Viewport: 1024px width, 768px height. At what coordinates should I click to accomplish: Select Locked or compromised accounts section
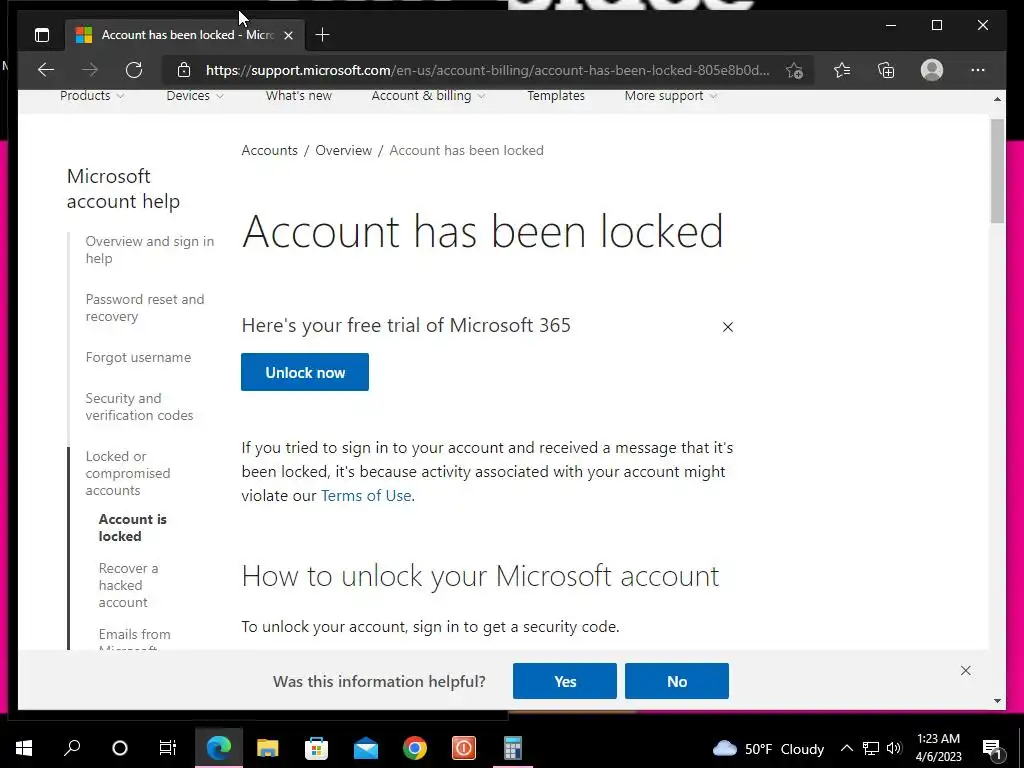click(127, 473)
